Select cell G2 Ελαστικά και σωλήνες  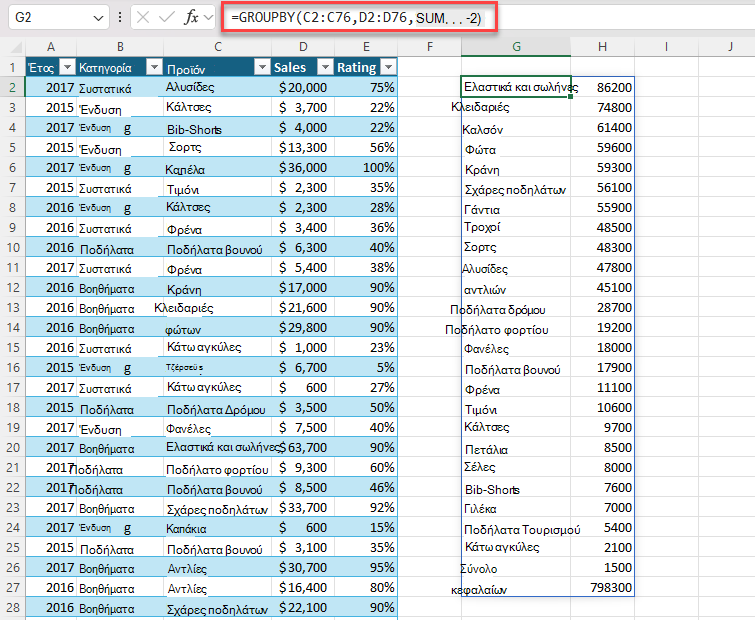(516, 87)
